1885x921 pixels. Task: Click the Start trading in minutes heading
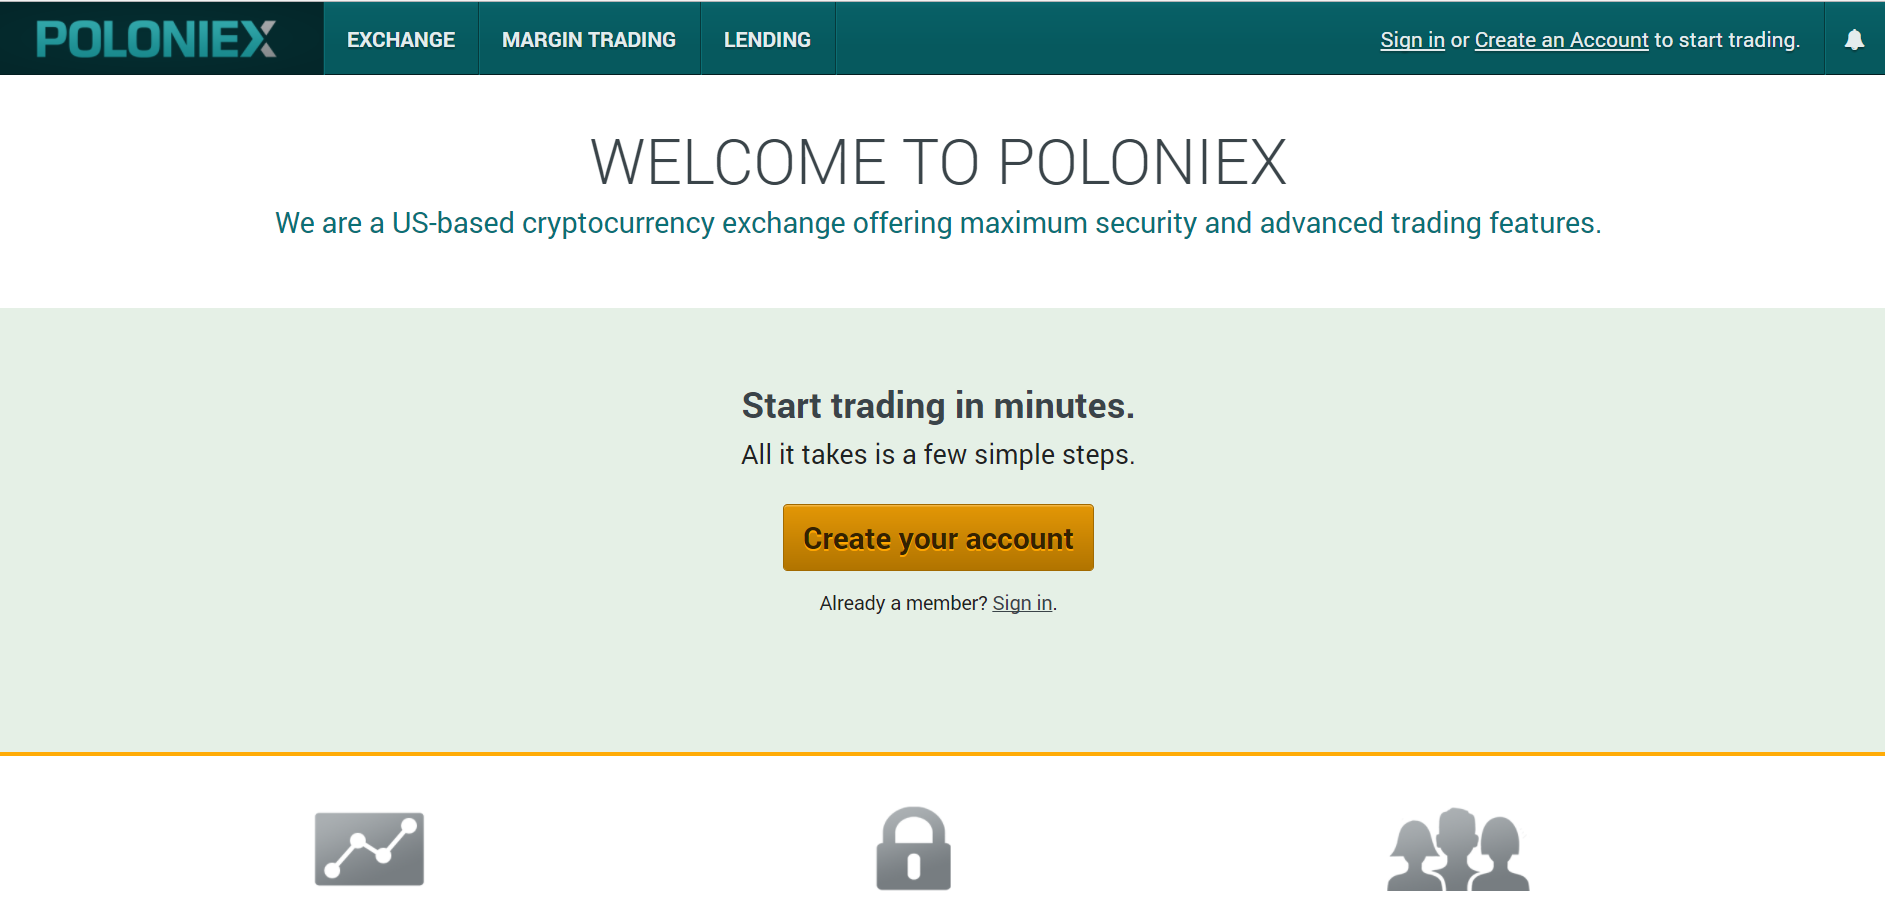pyautogui.click(x=938, y=406)
